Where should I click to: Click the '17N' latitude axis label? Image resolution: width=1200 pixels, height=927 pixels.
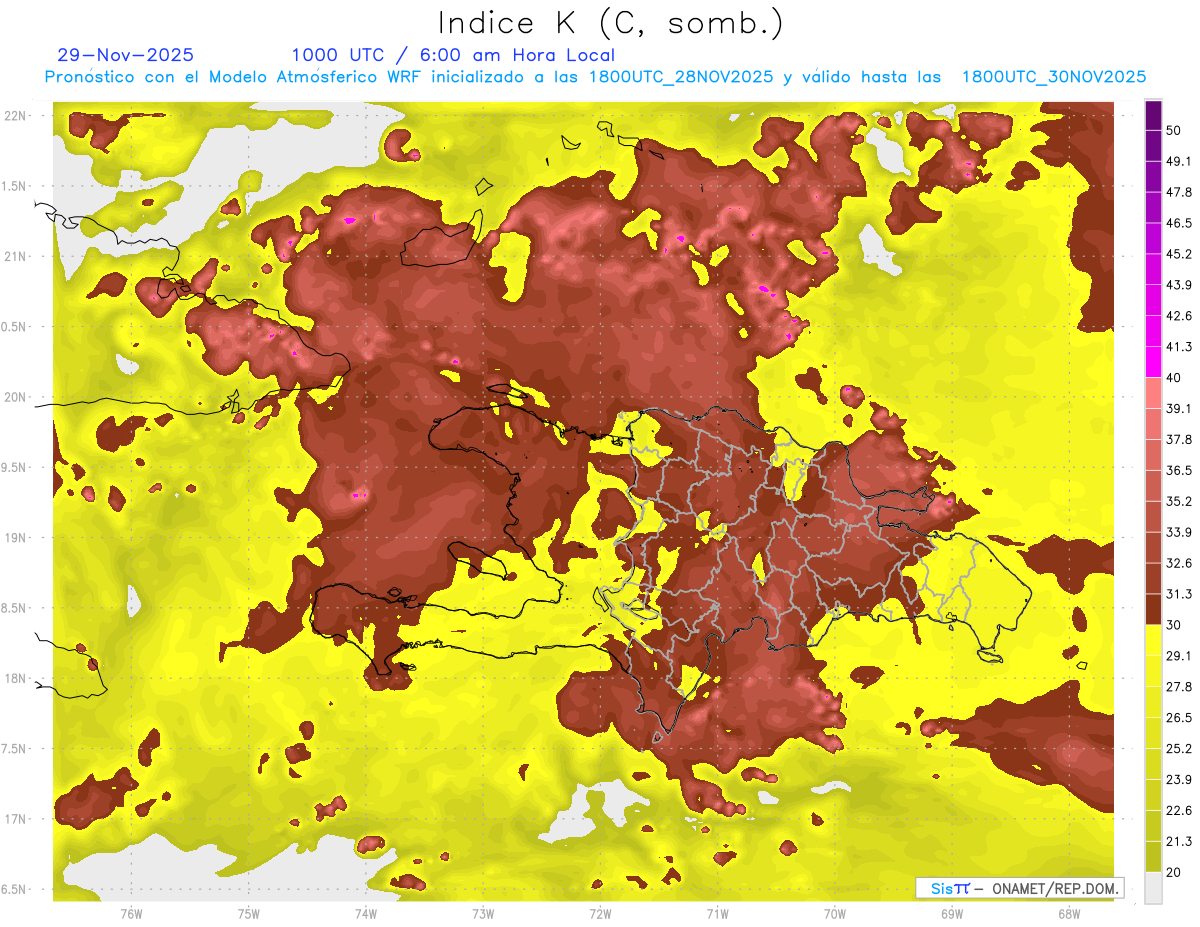coord(15,819)
